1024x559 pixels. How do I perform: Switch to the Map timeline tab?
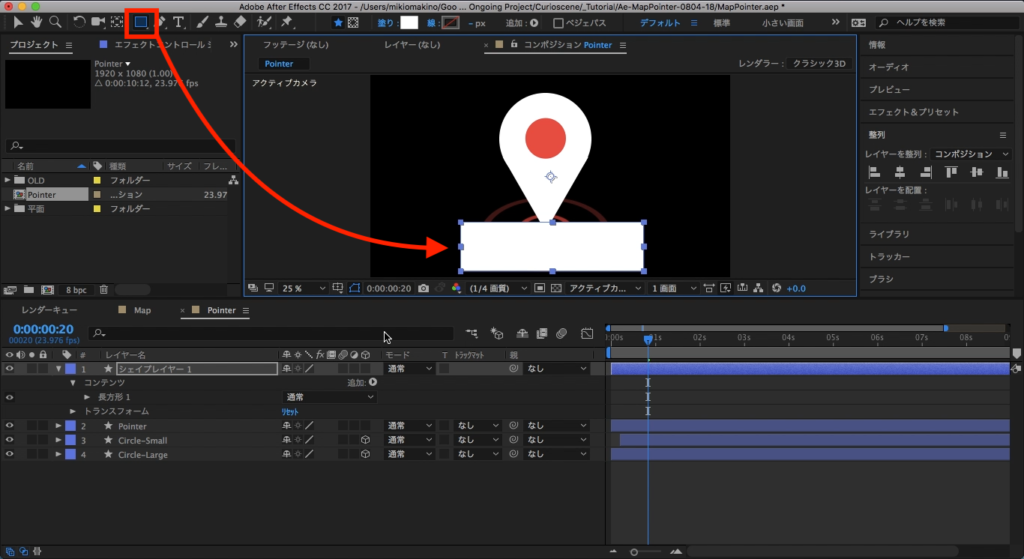[141, 310]
